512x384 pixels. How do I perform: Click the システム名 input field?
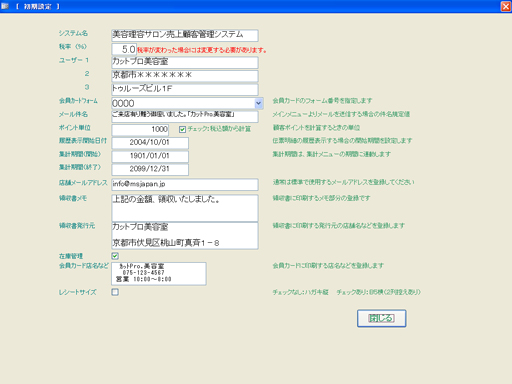185,35
